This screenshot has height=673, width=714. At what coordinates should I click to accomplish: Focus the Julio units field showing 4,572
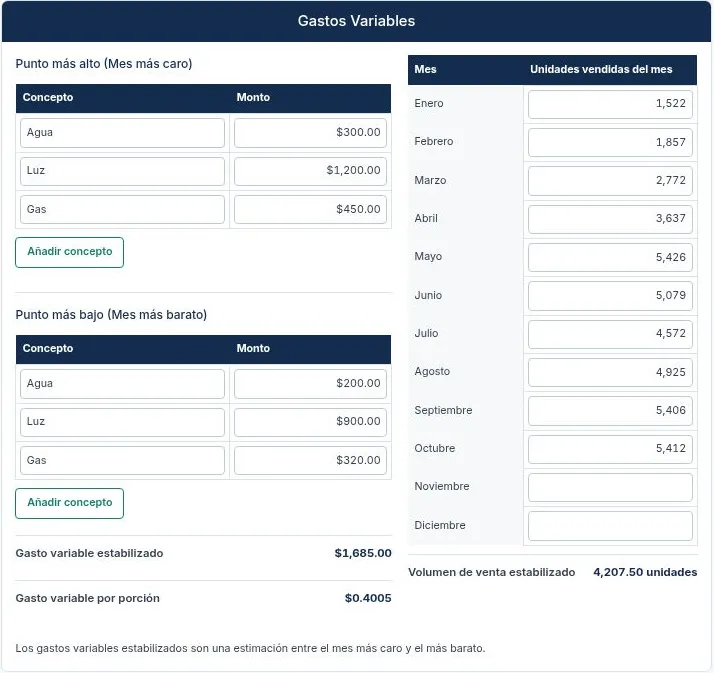610,334
